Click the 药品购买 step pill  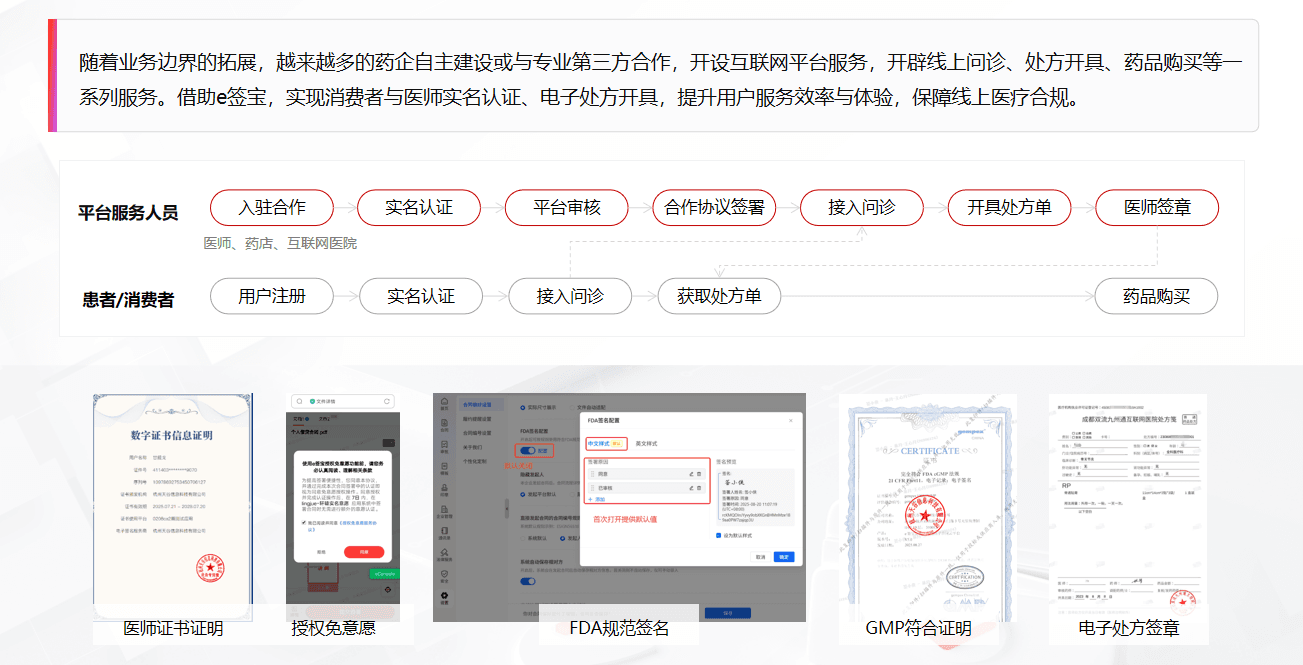[1157, 296]
